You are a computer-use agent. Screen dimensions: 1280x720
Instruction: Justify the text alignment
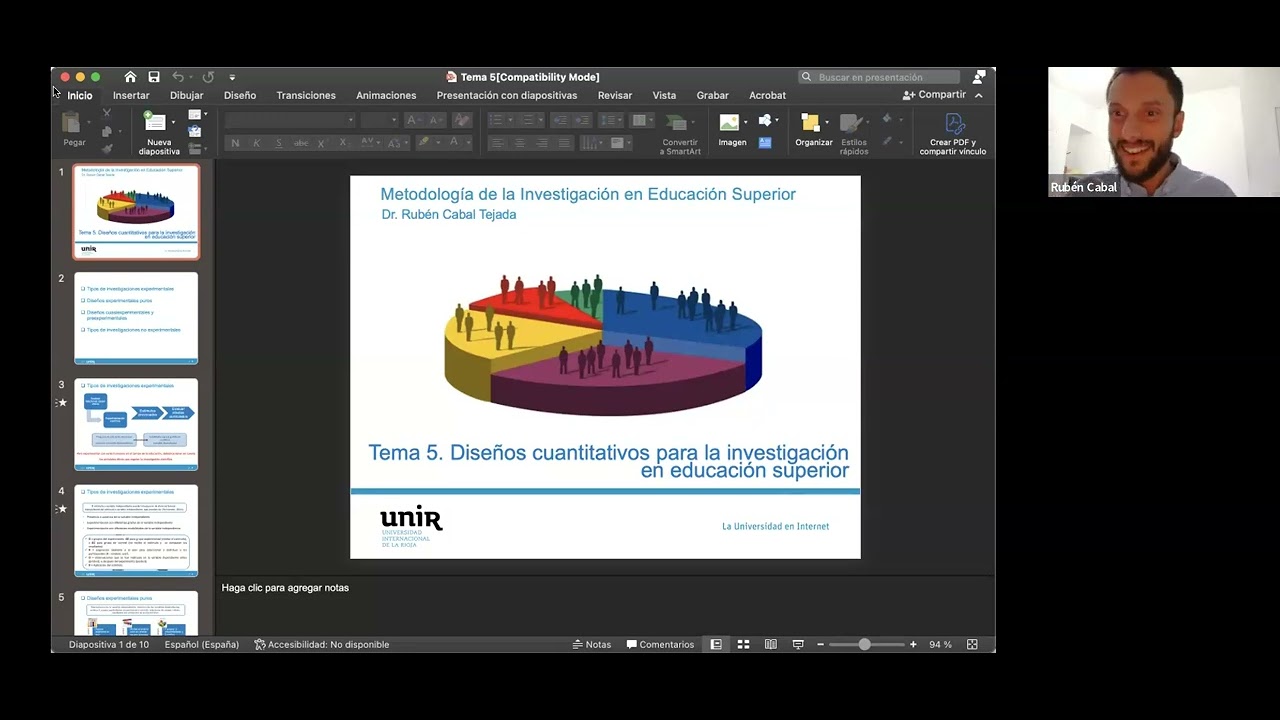564,143
